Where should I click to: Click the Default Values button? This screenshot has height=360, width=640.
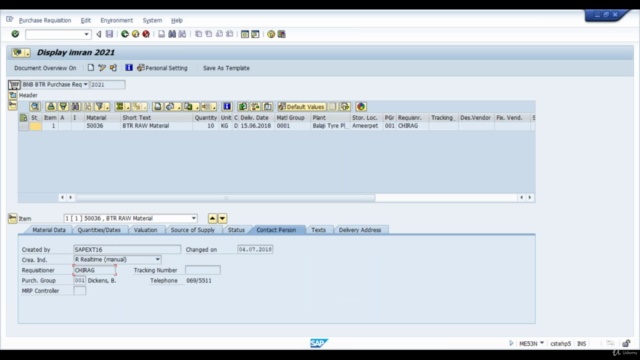coord(302,107)
